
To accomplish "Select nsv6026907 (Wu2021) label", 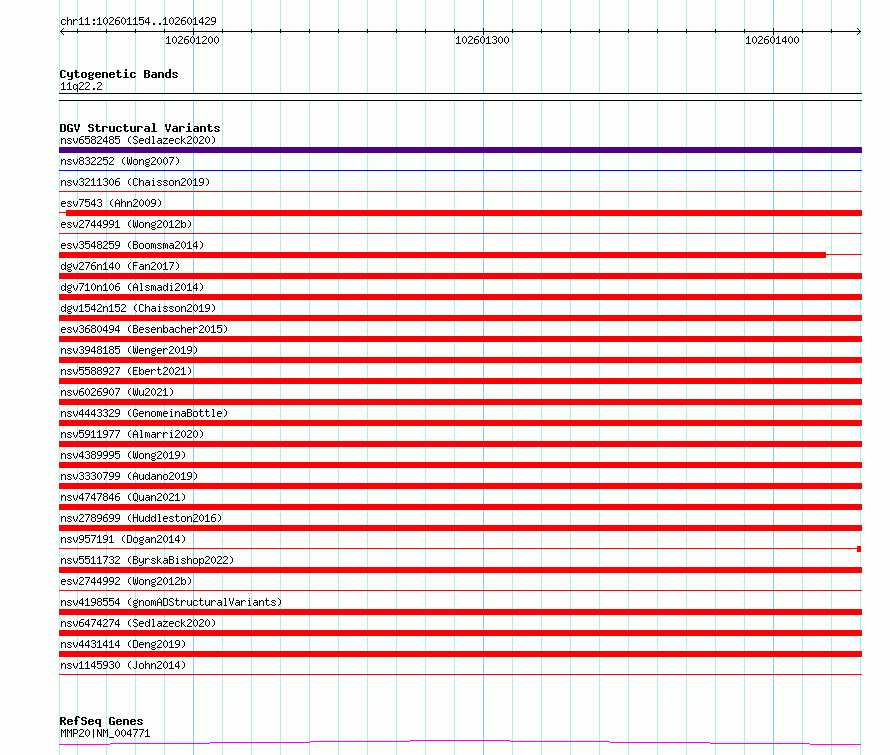I will tap(117, 392).
